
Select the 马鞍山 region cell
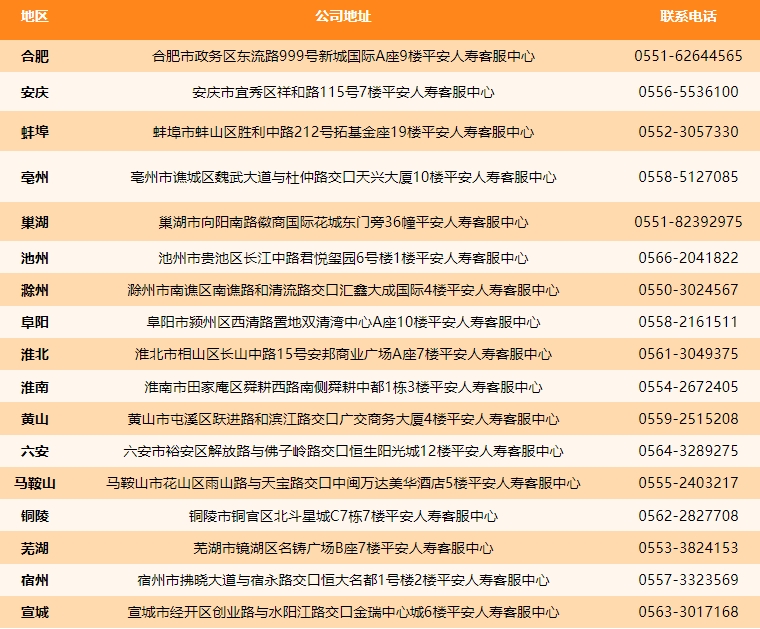point(35,483)
